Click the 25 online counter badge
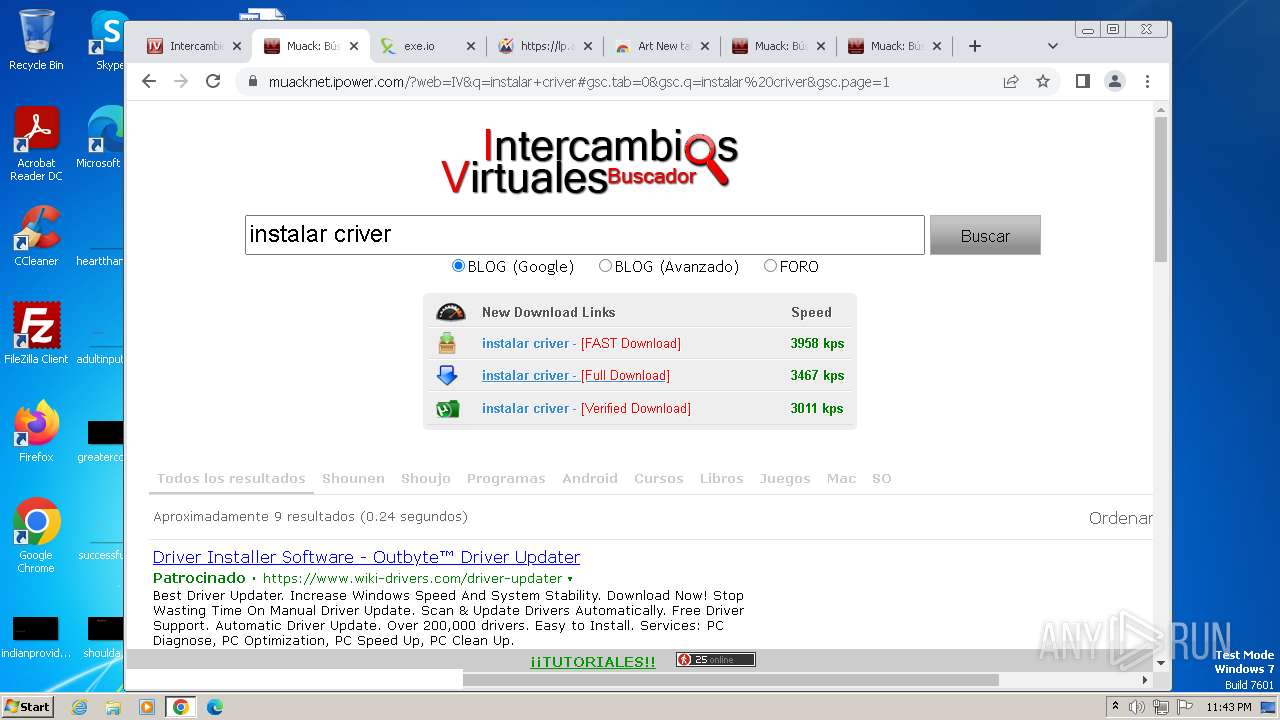The width and height of the screenshot is (1280, 720). coord(716,660)
